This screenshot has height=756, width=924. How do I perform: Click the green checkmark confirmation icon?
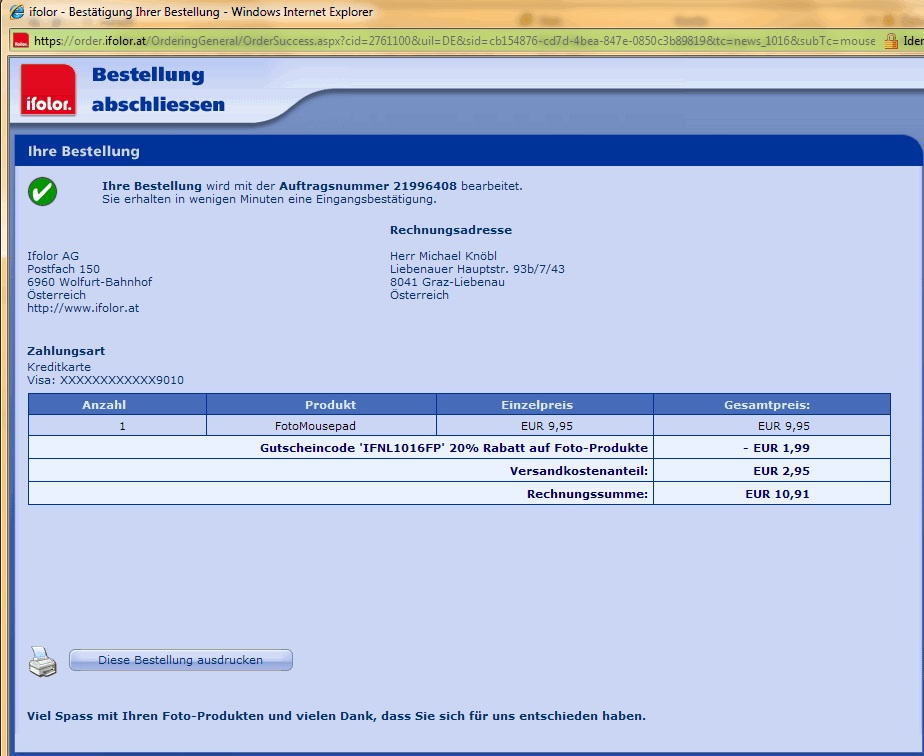42,192
